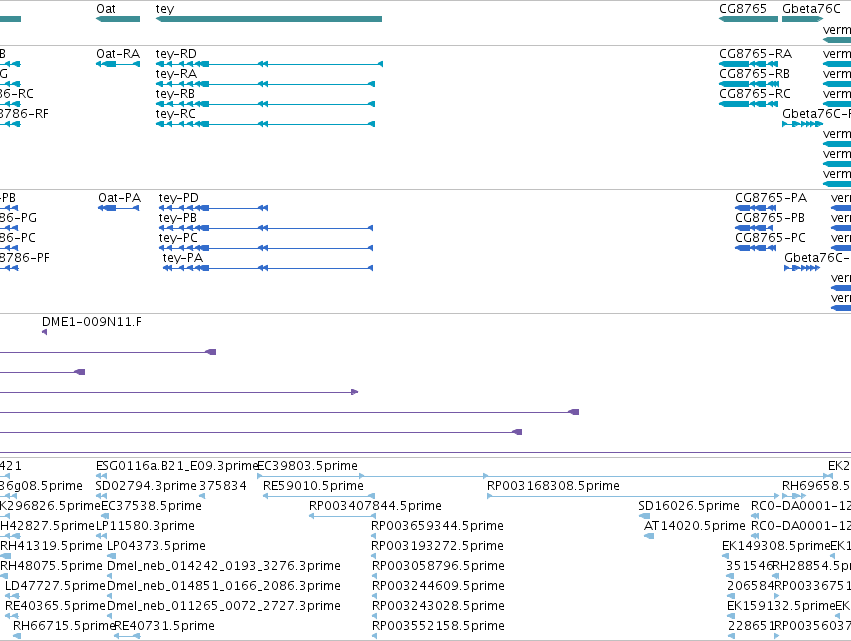Select the tey gene bar
851x641 pixels.
tap(269, 19)
